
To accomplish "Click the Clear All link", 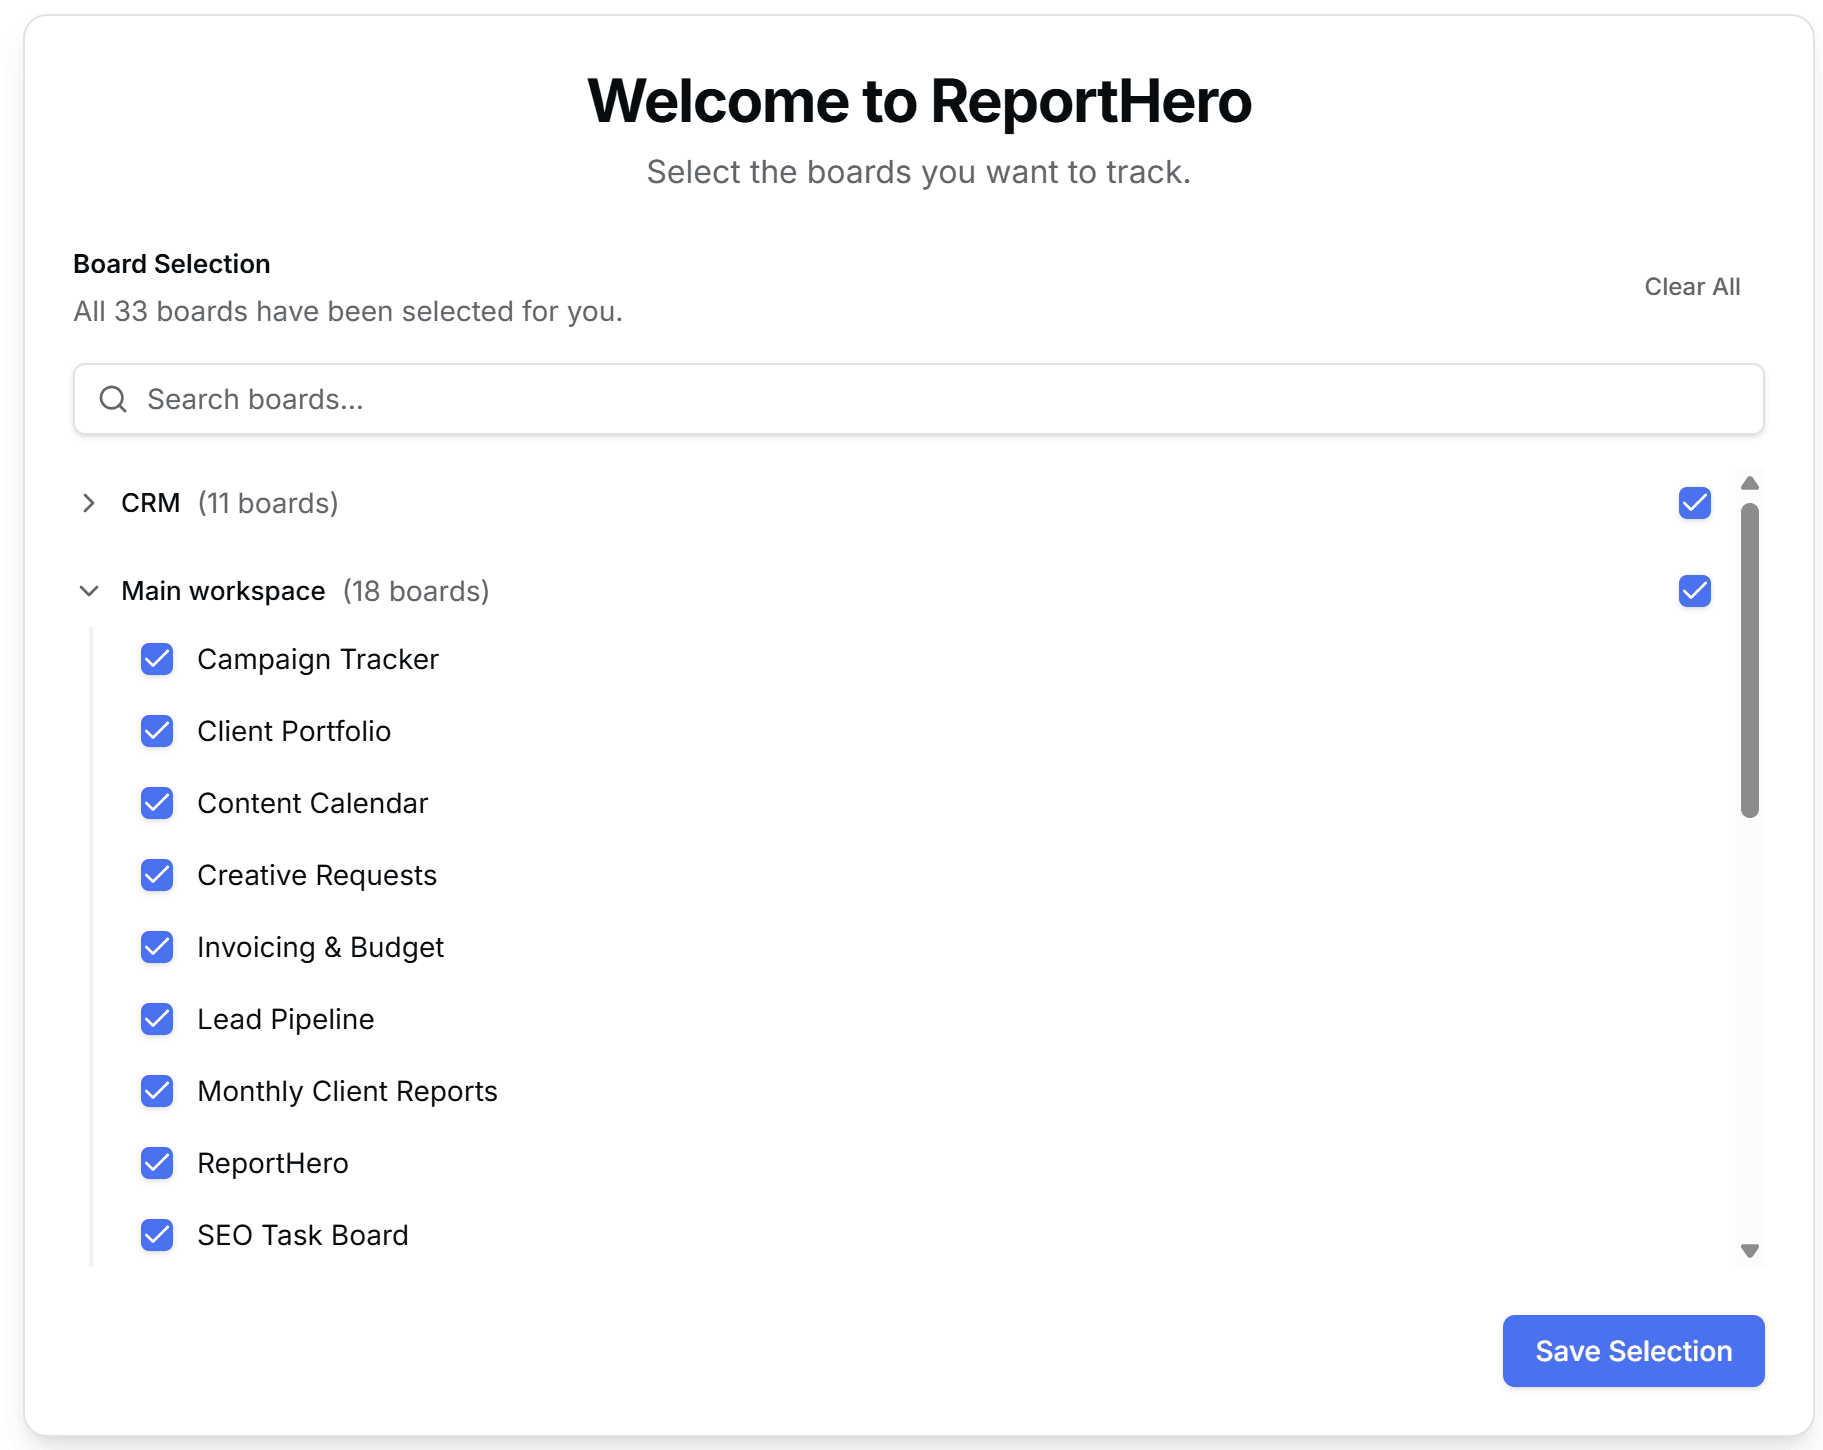I will [1691, 286].
